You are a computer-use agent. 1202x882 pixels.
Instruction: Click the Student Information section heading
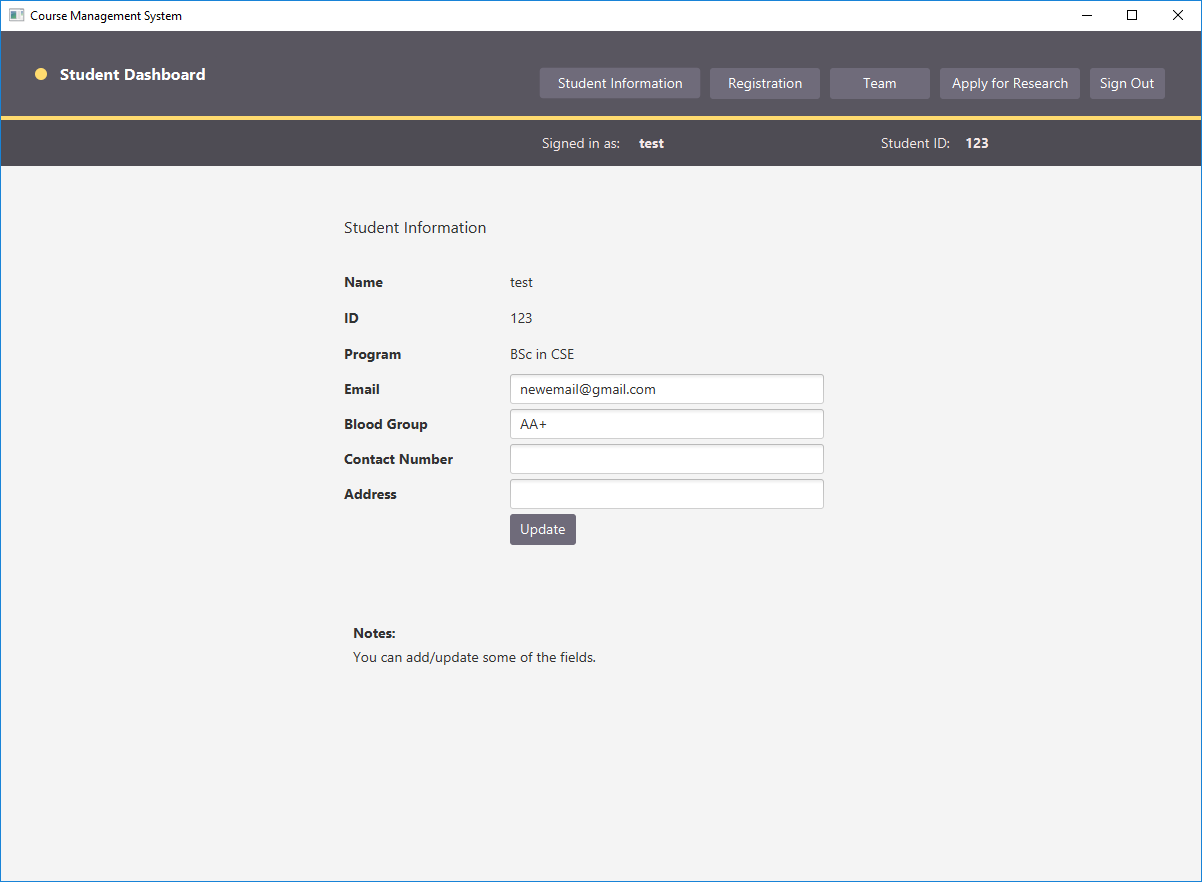pyautogui.click(x=415, y=227)
